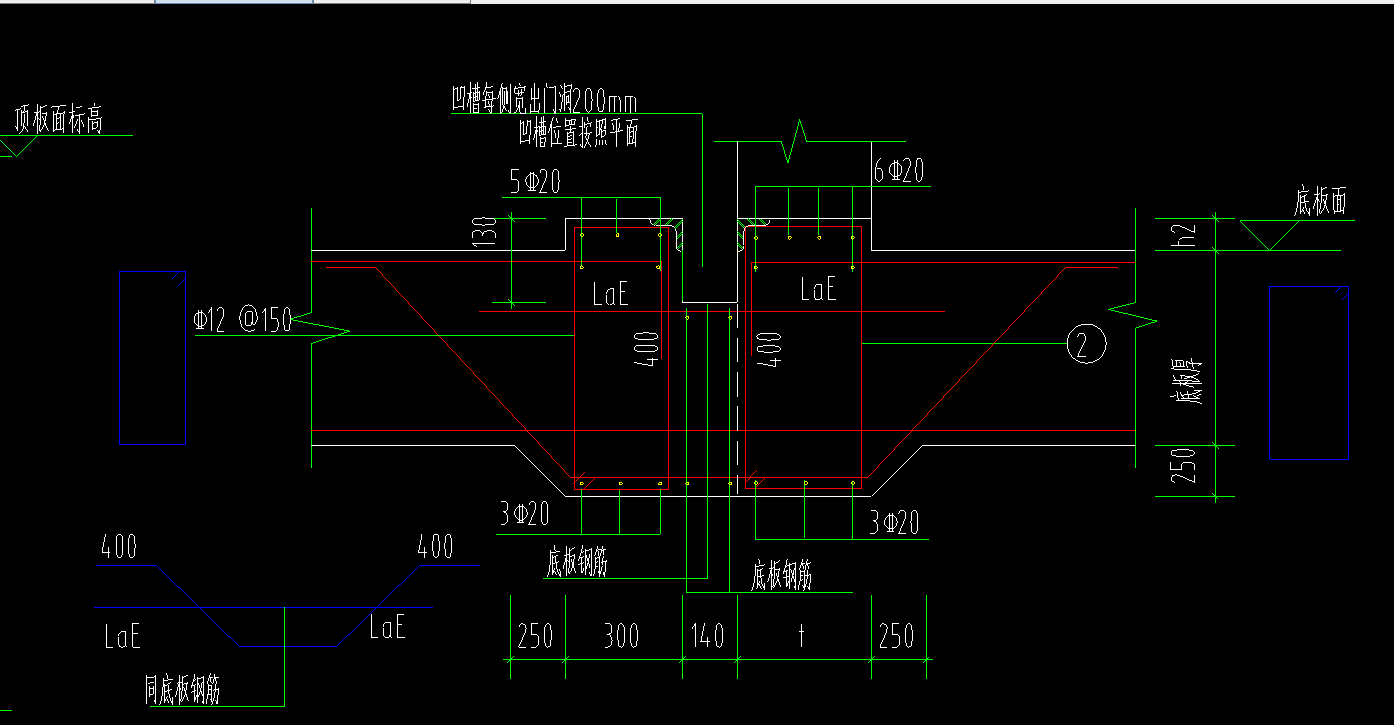
Task: Select the "300" horizontal dimension text
Action: [622, 637]
